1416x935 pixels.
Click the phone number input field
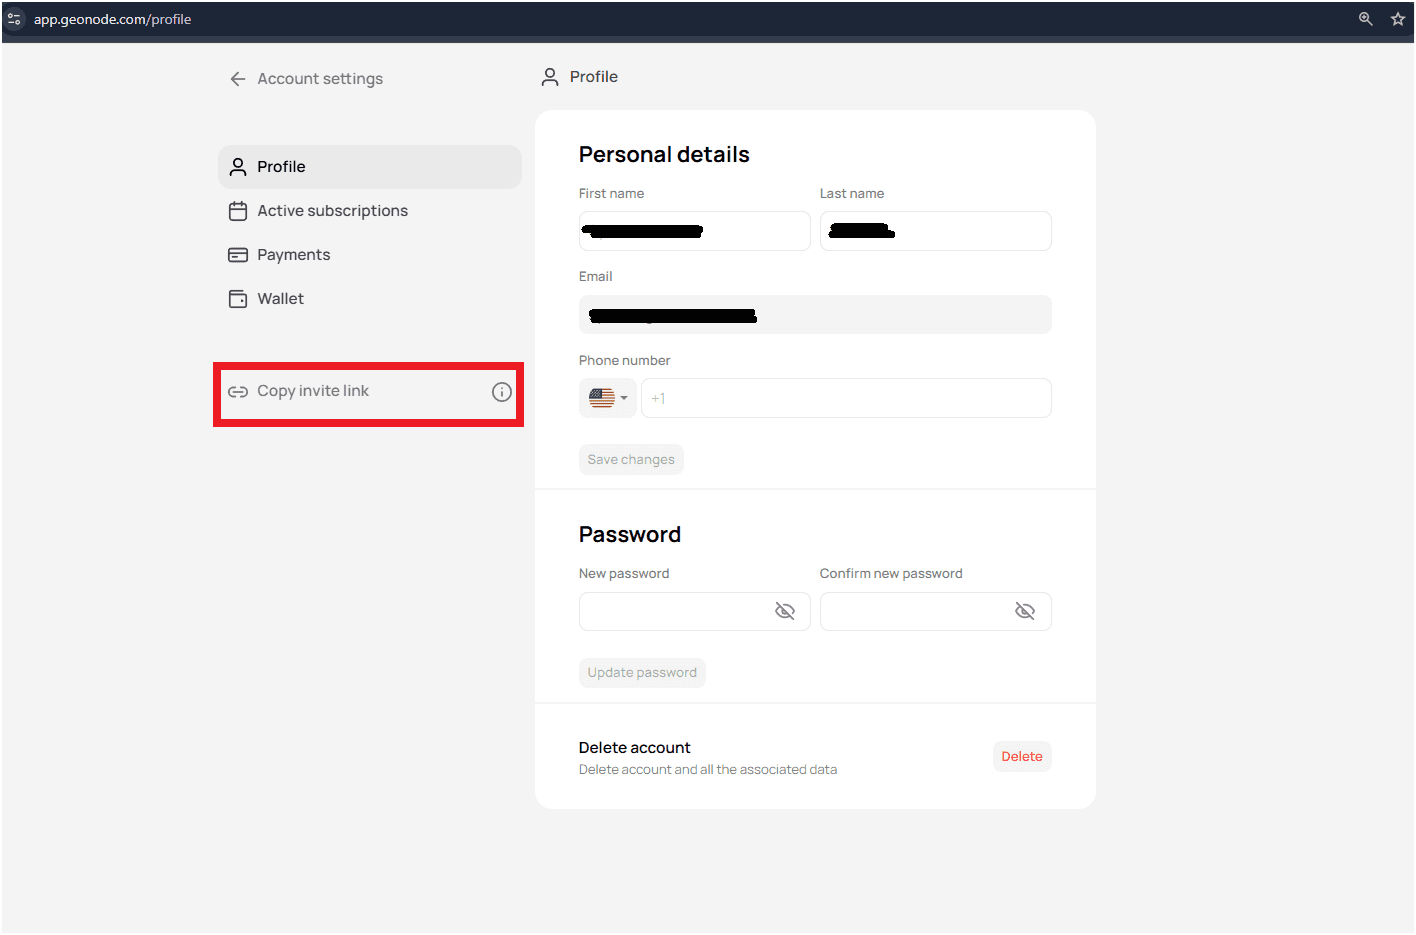[845, 397]
